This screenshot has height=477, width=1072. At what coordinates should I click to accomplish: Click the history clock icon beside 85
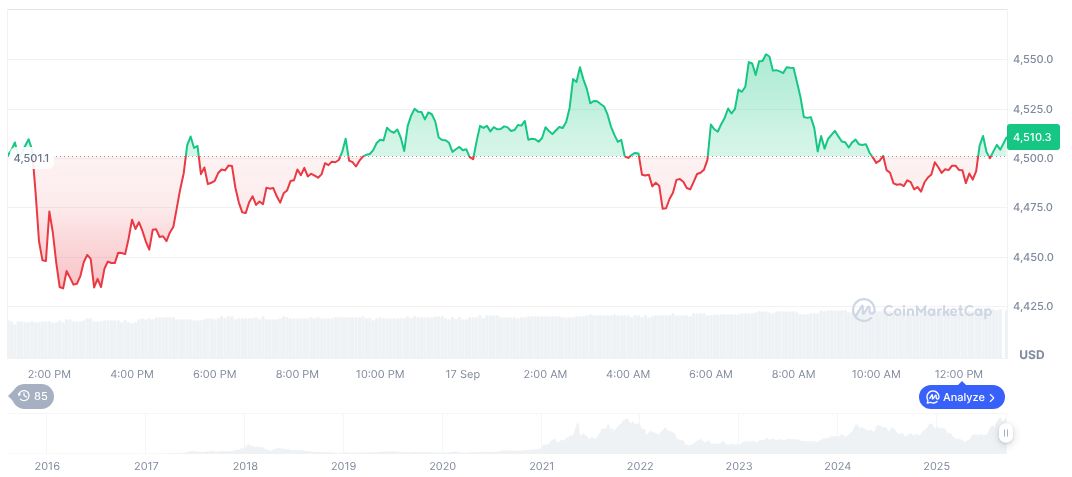tap(24, 397)
